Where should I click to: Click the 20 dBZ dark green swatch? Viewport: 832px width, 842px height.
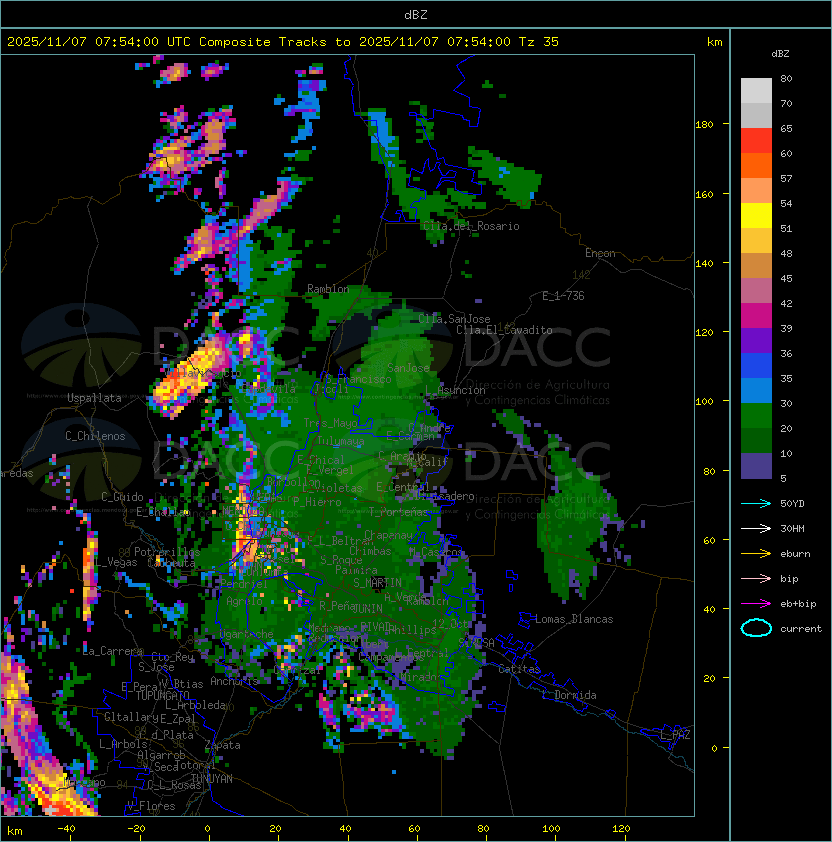756,440
